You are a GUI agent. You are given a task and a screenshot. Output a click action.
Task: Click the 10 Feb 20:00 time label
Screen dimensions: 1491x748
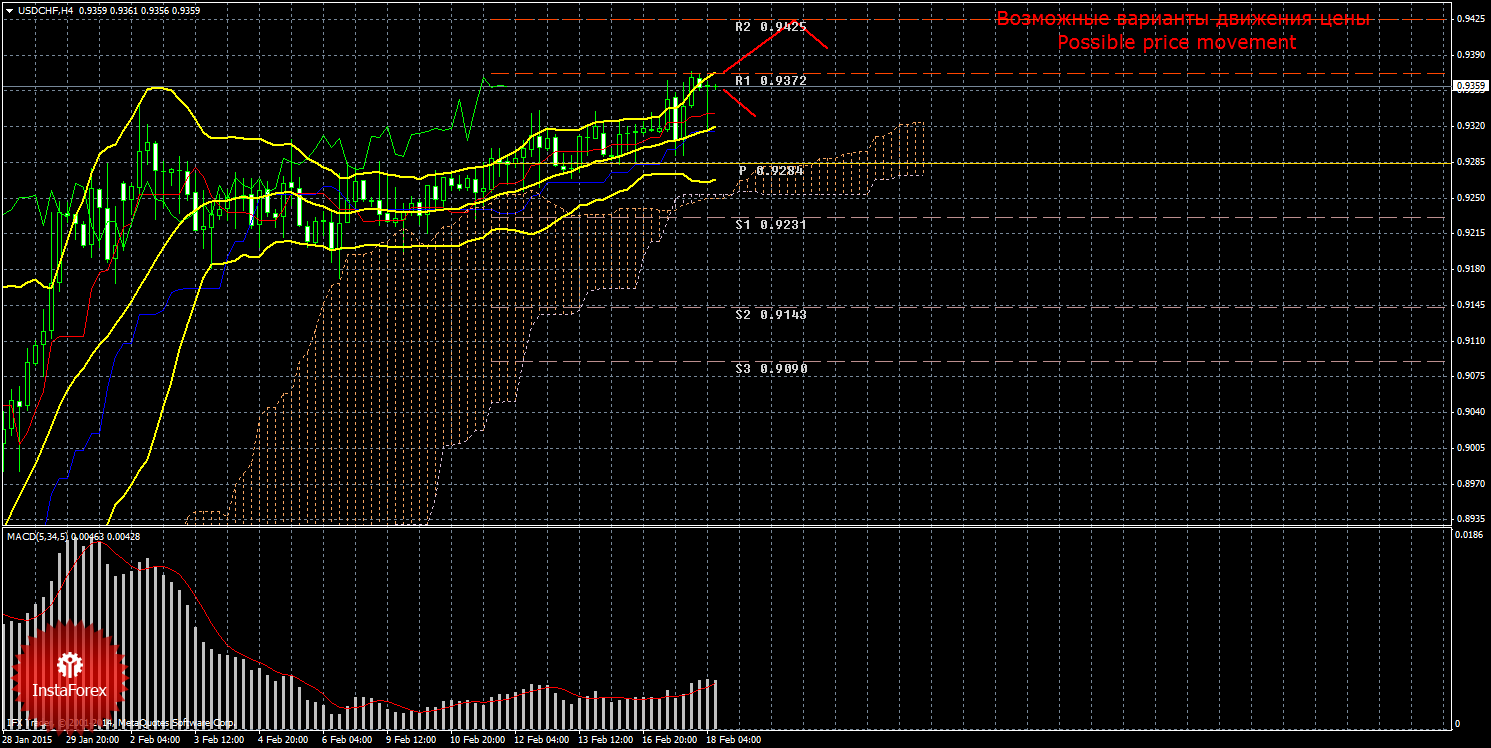pyautogui.click(x=478, y=741)
